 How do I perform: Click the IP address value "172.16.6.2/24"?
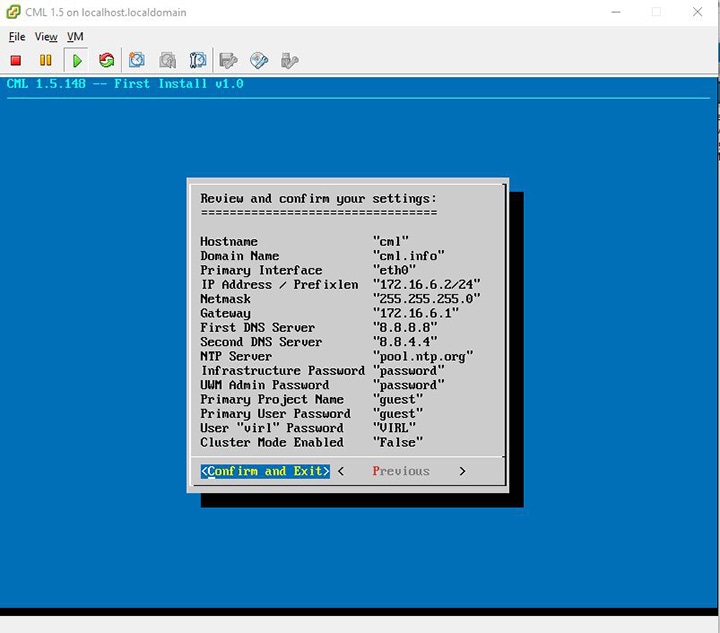(x=427, y=284)
